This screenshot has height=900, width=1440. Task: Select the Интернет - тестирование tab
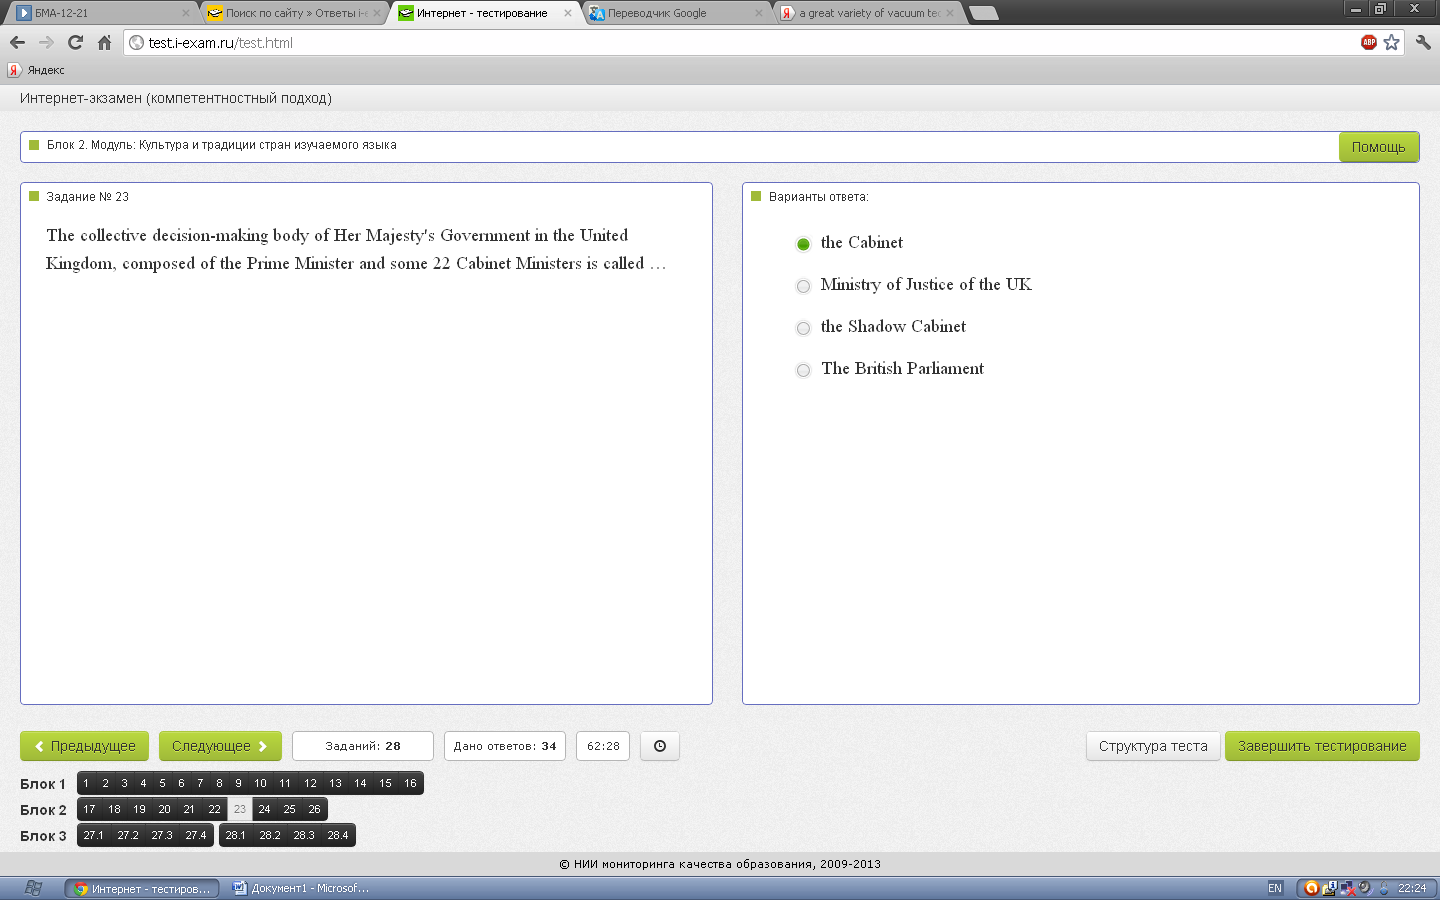point(484,13)
